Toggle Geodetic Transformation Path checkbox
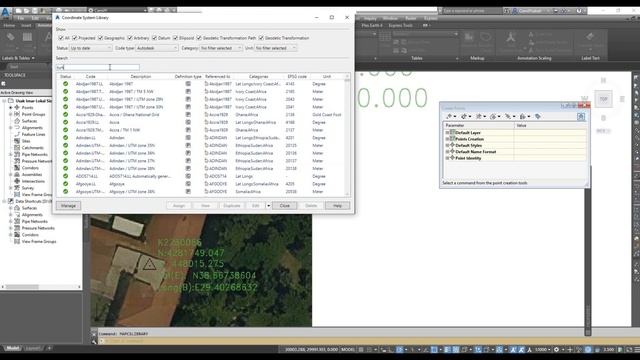The height and width of the screenshot is (360, 640). click(x=199, y=38)
